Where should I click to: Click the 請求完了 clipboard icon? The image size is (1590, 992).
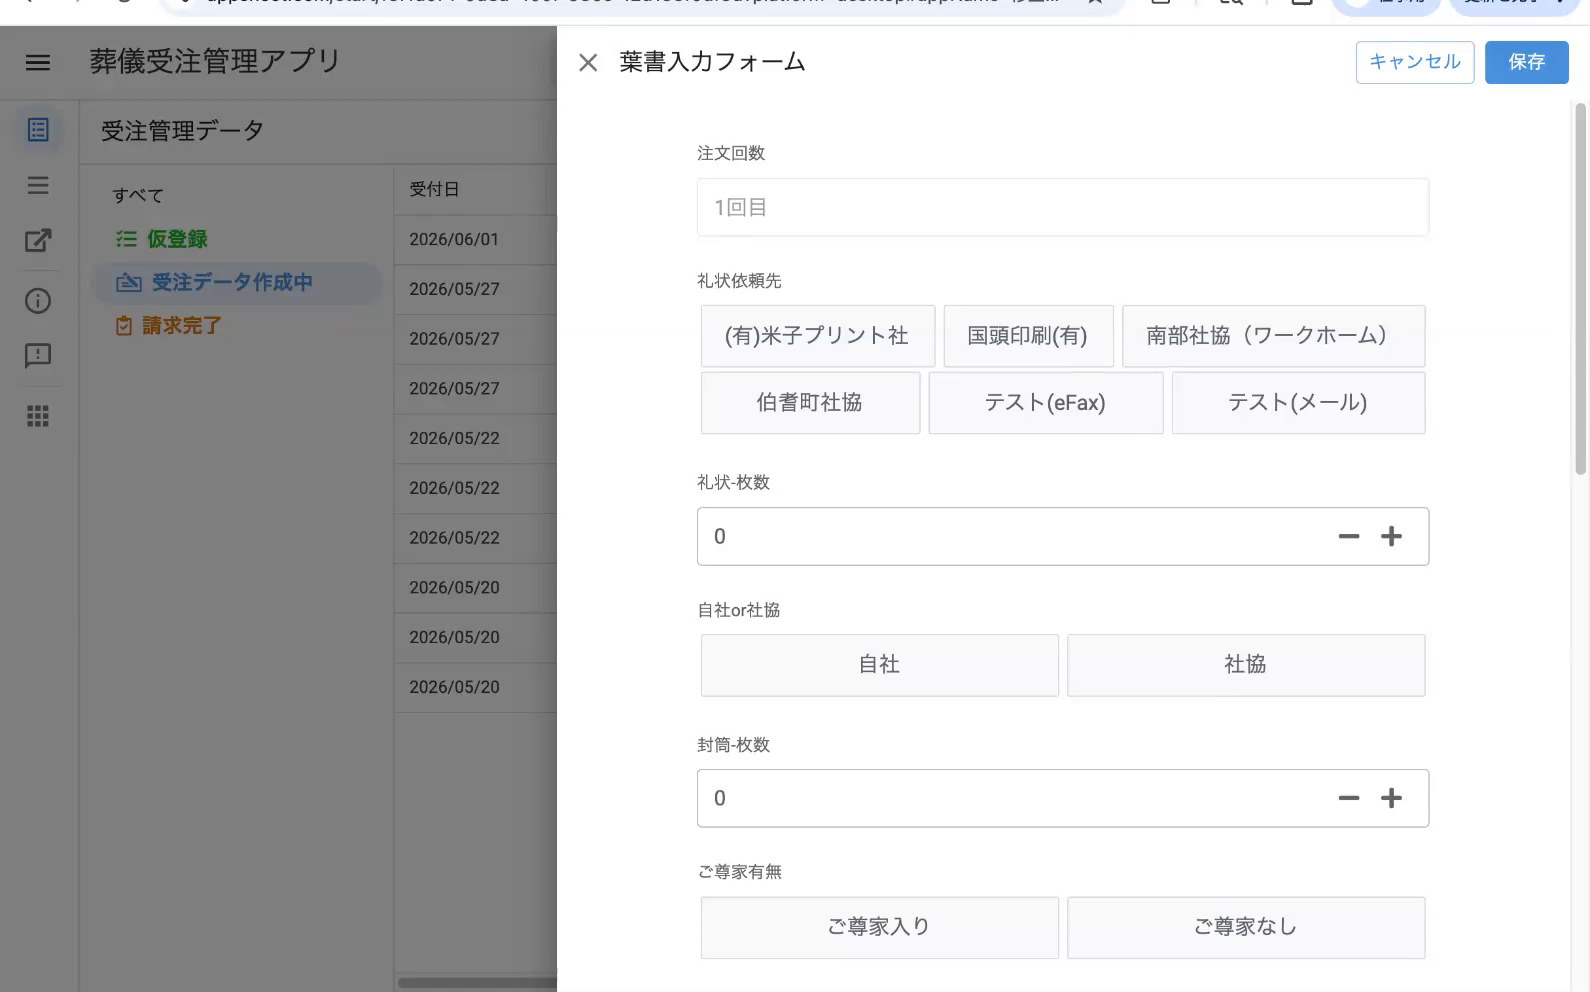coord(124,326)
